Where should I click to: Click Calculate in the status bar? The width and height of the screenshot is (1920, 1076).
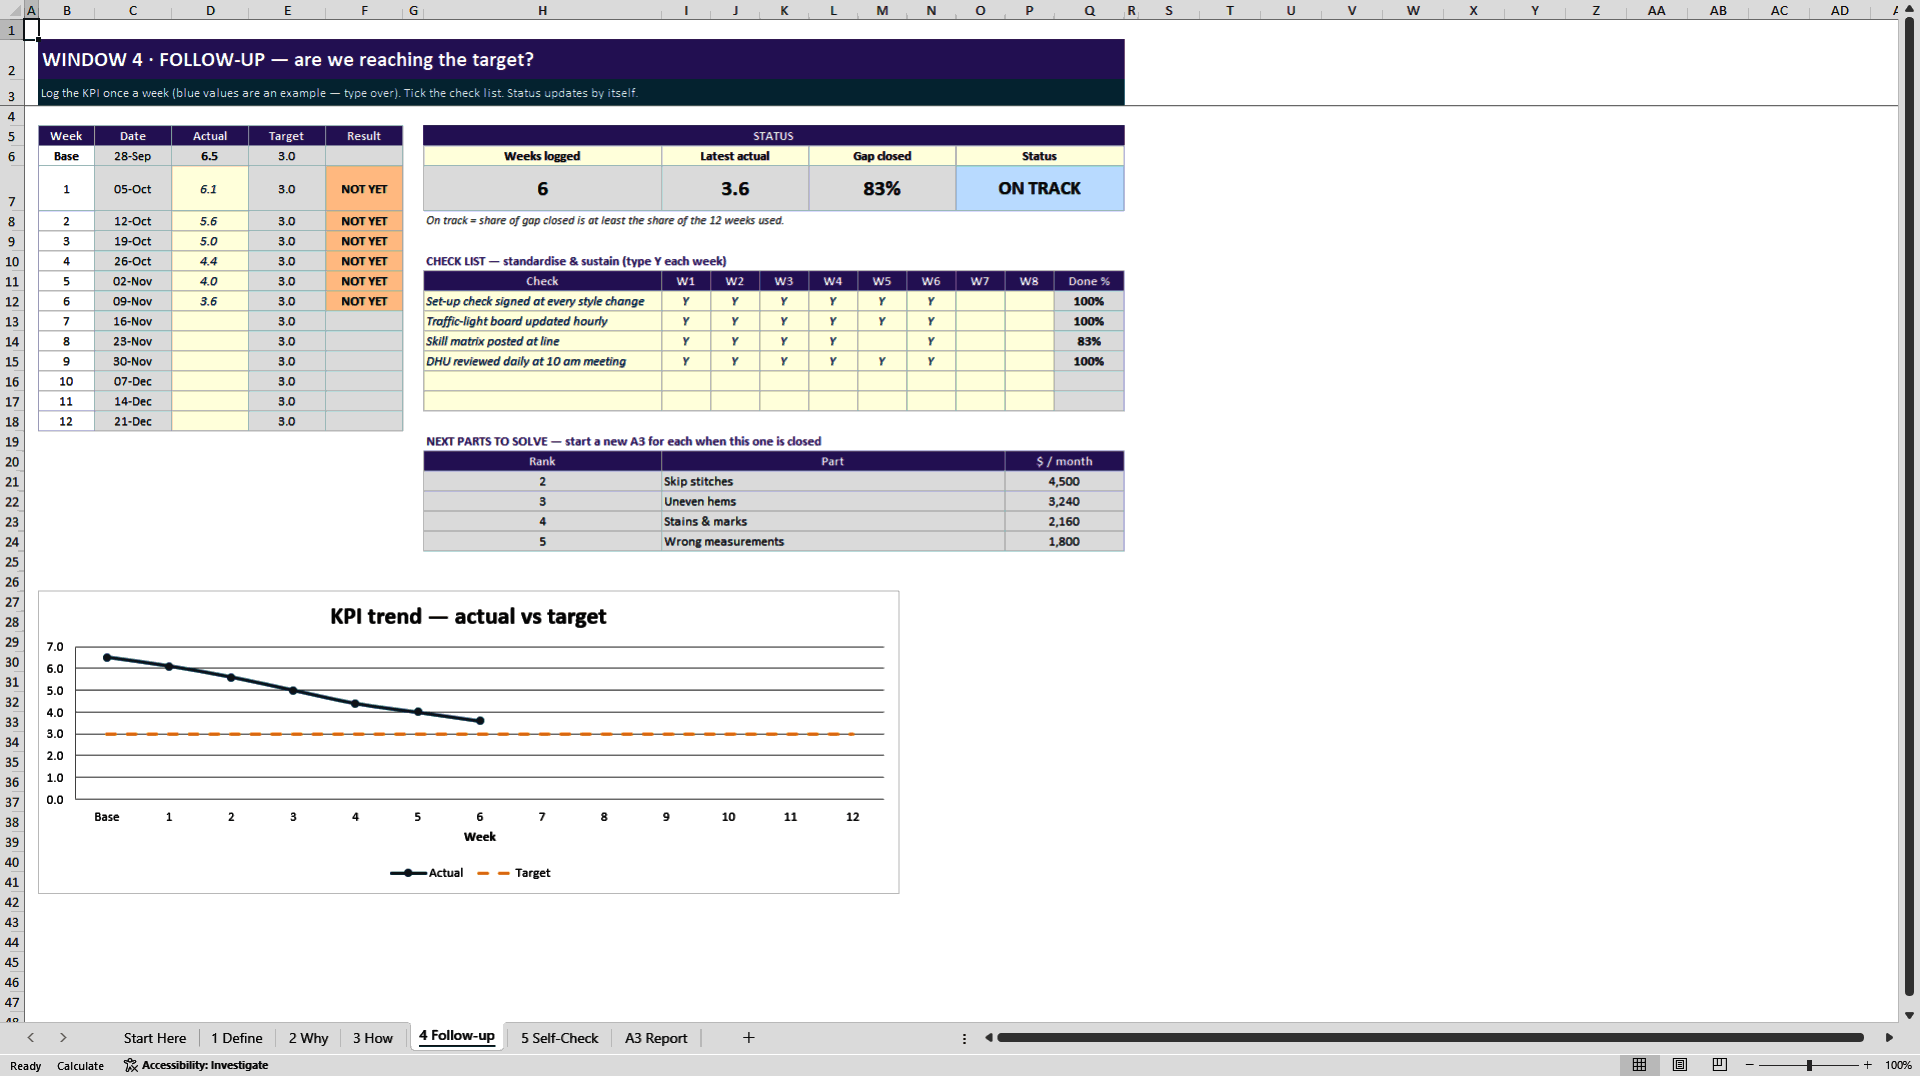pos(80,1066)
